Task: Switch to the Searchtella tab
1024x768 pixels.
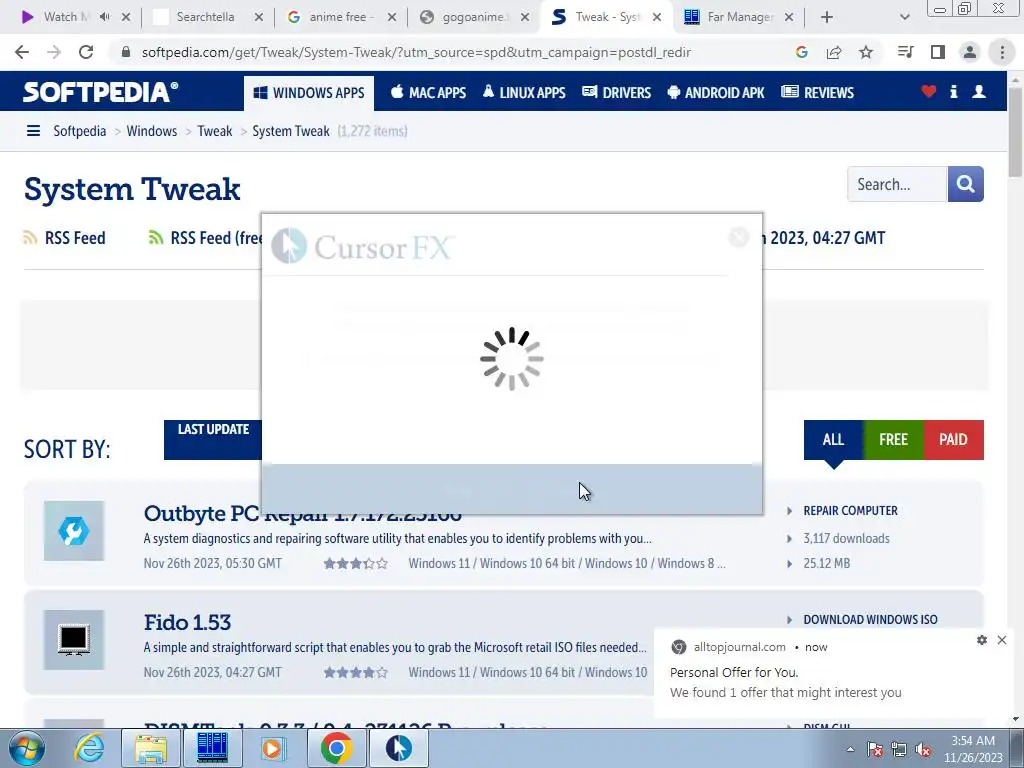Action: click(205, 17)
